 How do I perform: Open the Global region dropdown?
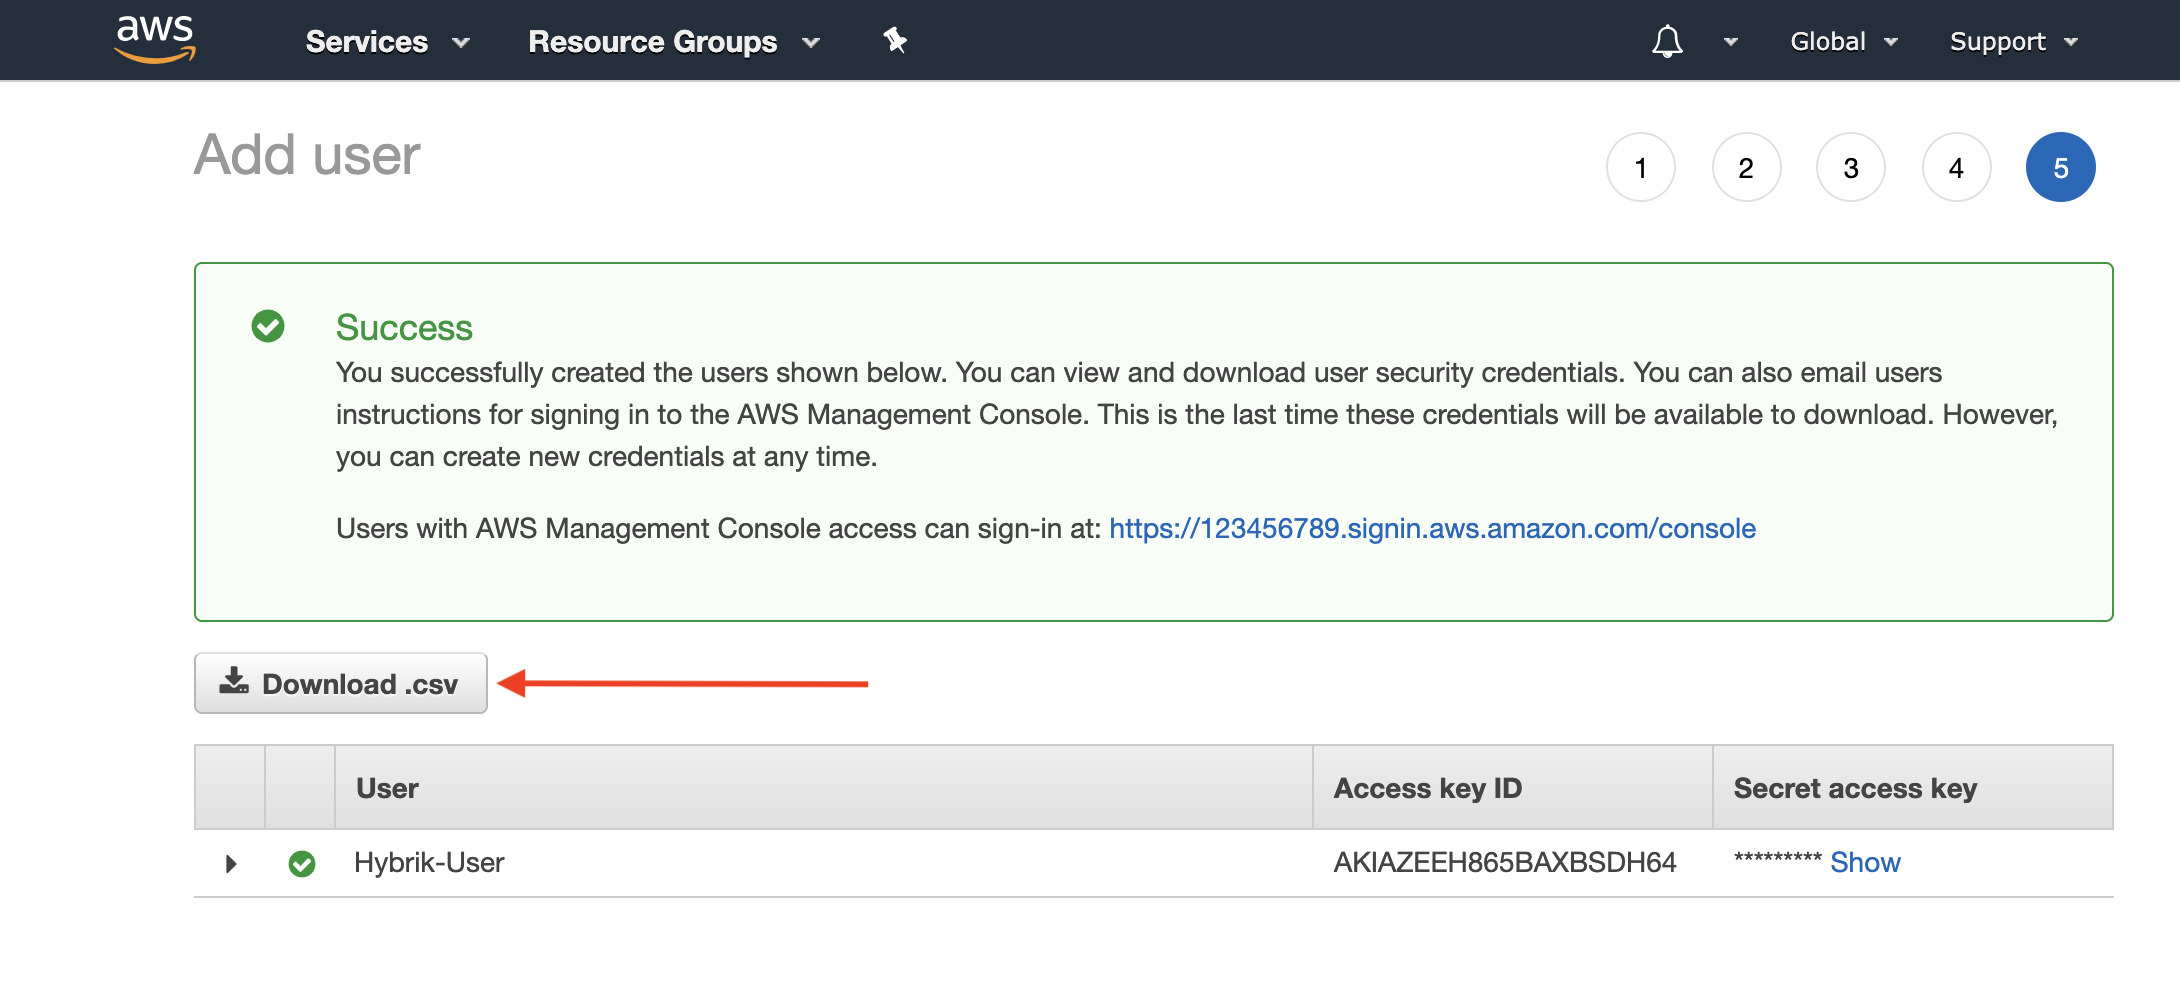pos(1844,42)
